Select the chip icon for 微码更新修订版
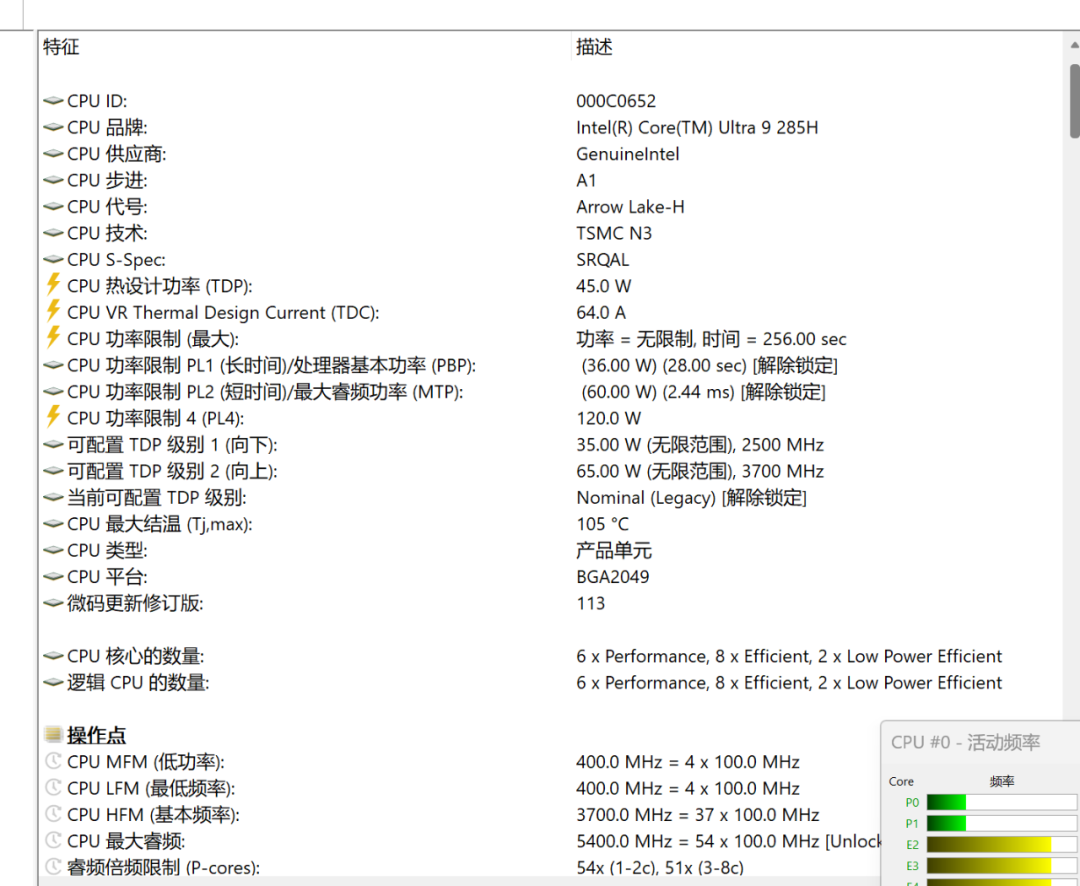 53,604
